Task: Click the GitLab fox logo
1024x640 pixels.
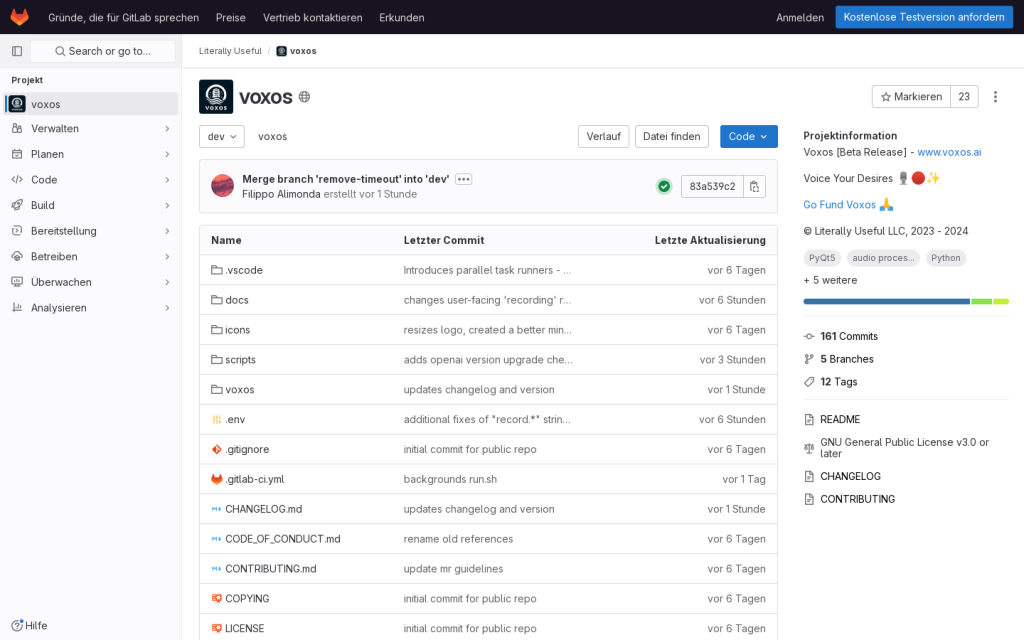Action: [20, 17]
